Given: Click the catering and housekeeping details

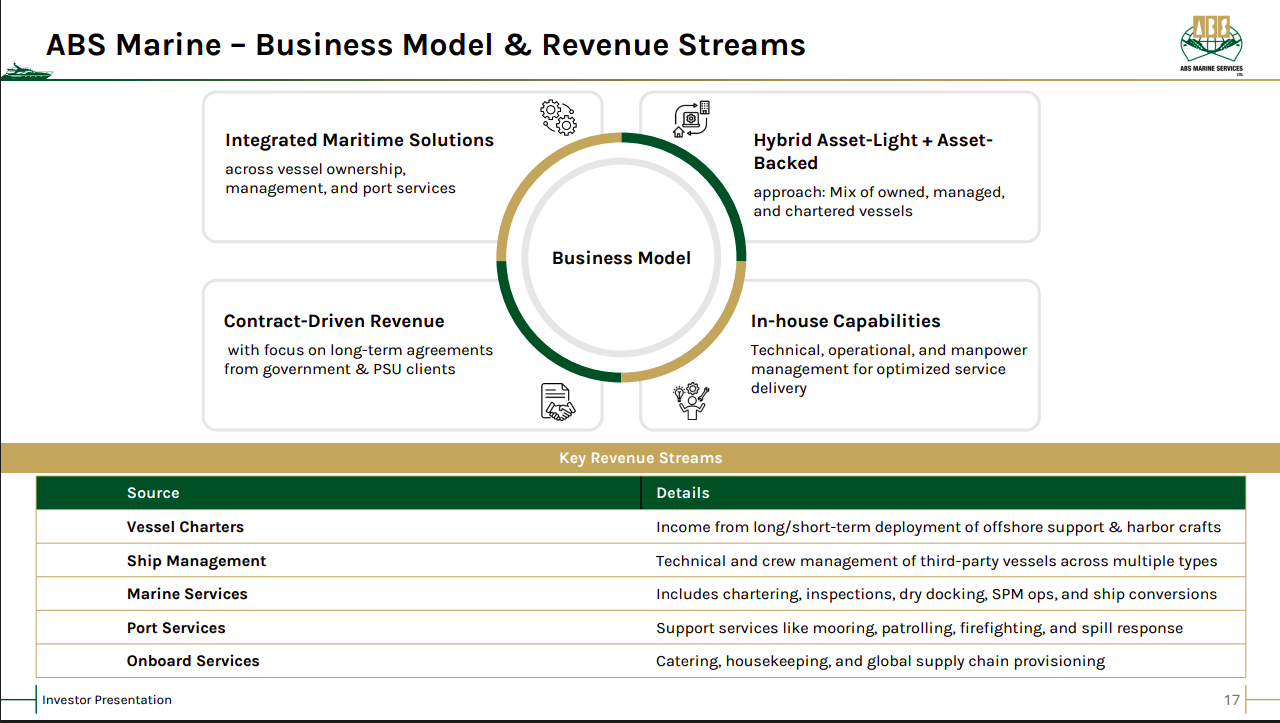Looking at the screenshot, I should click(880, 661).
